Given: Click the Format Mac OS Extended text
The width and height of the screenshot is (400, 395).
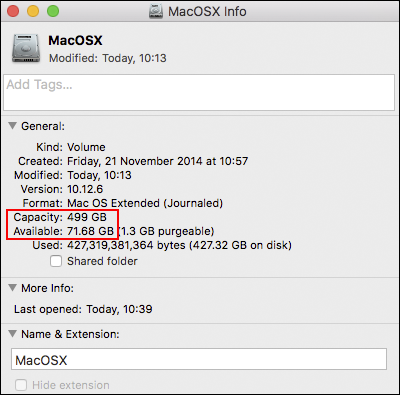Looking at the screenshot, I should click(145, 203).
